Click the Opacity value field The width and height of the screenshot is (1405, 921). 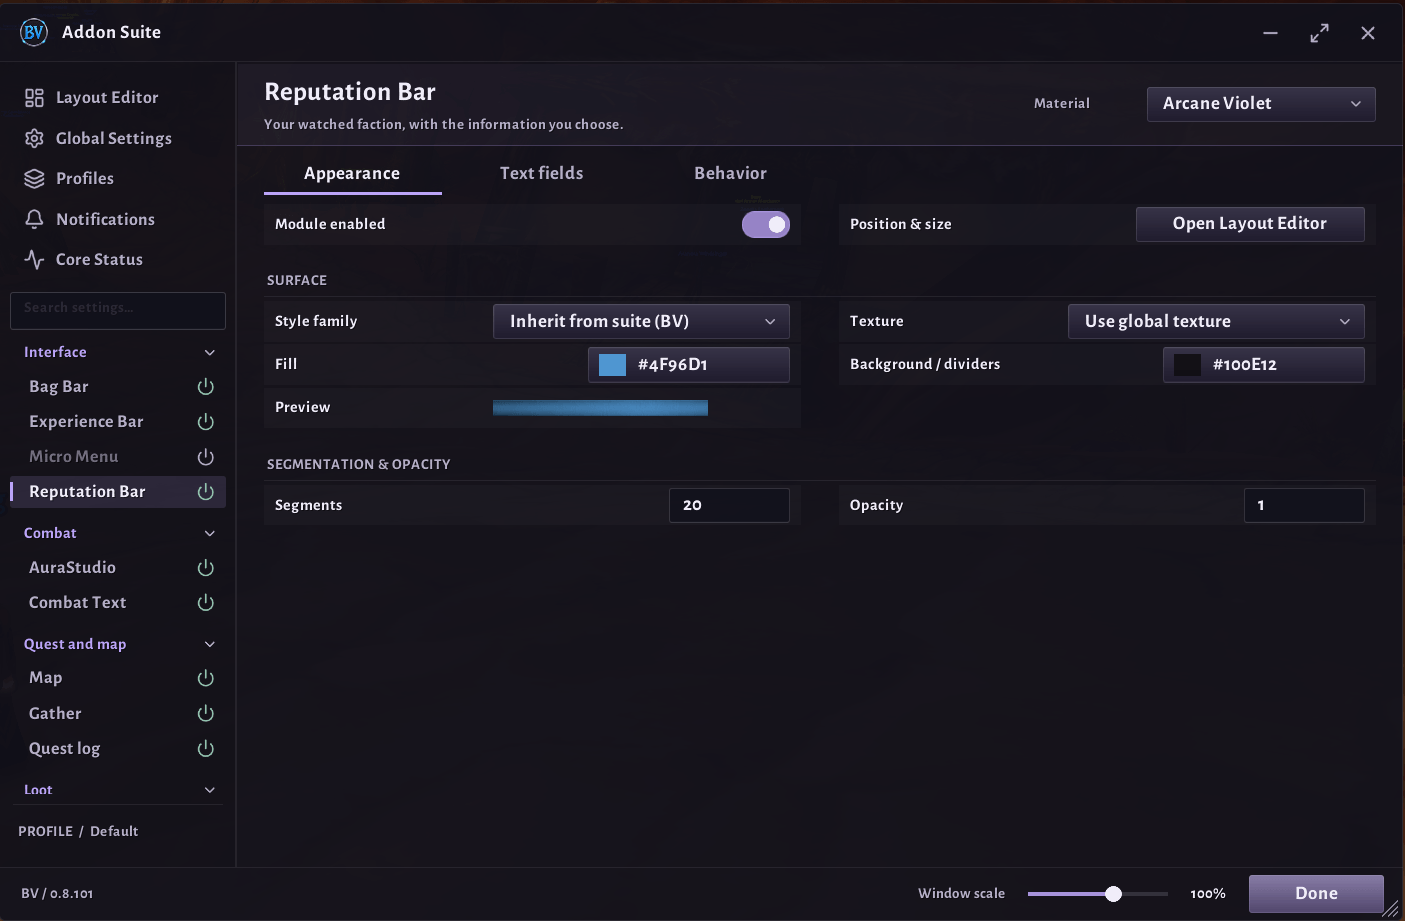tap(1304, 505)
